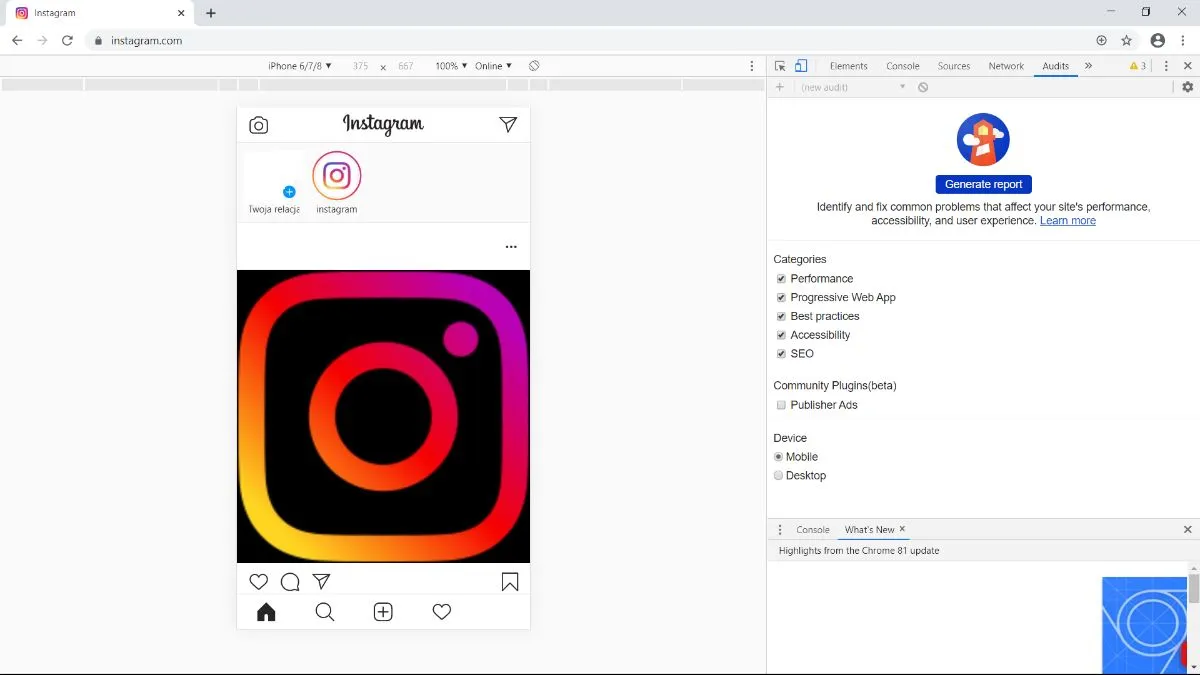Switch to the drawer Console tab
Viewport: 1200px width, 675px height.
click(x=813, y=530)
